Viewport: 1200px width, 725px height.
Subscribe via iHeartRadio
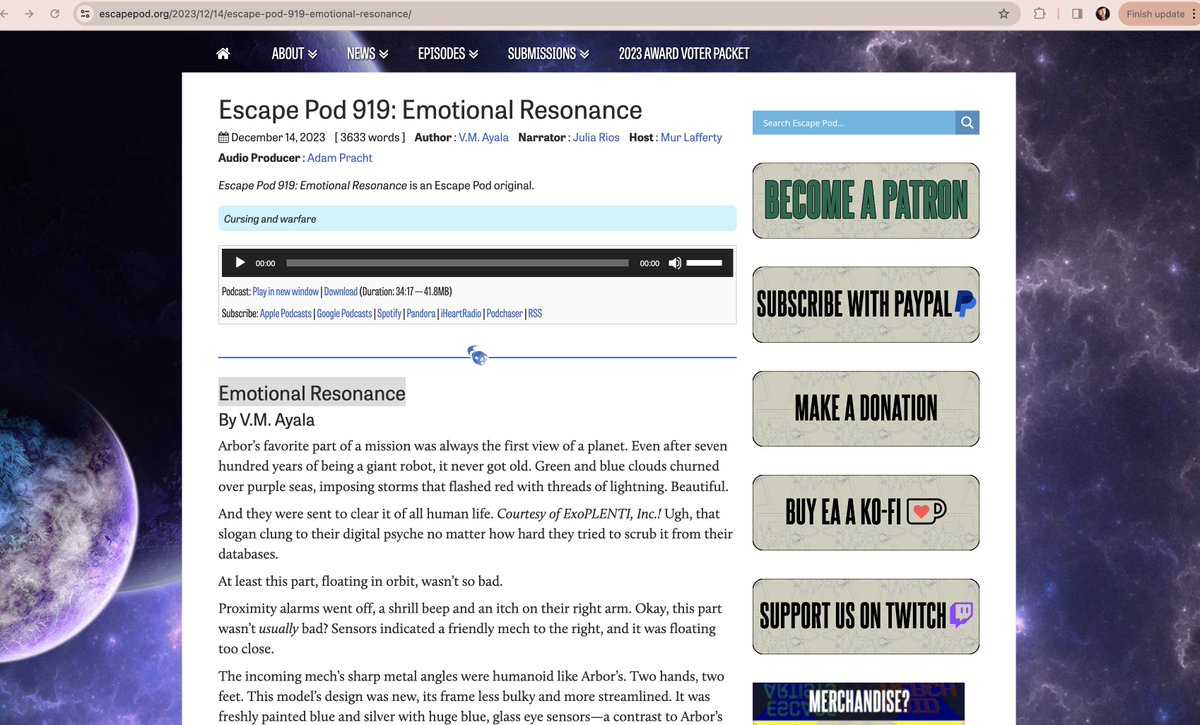point(461,313)
